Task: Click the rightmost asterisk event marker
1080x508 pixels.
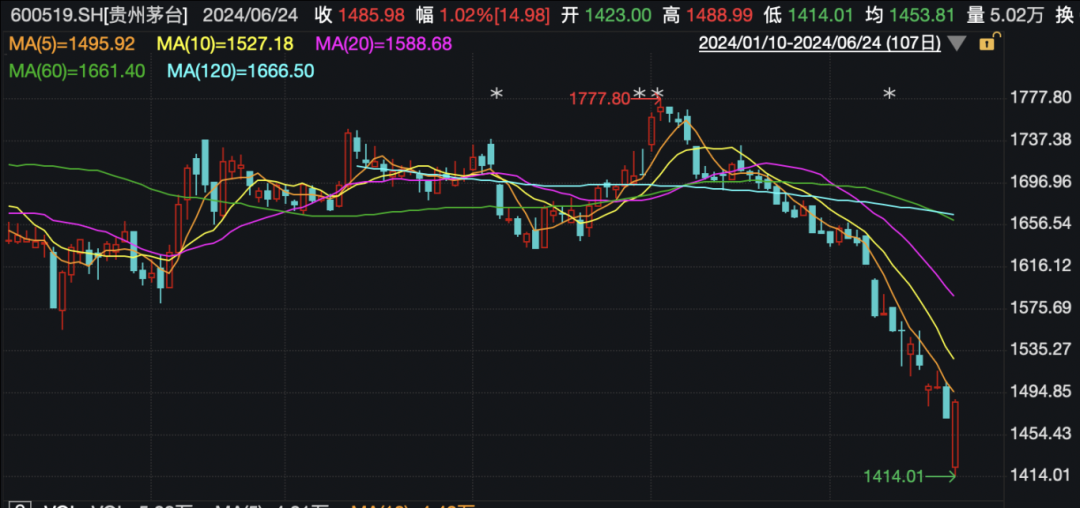Action: click(x=889, y=95)
